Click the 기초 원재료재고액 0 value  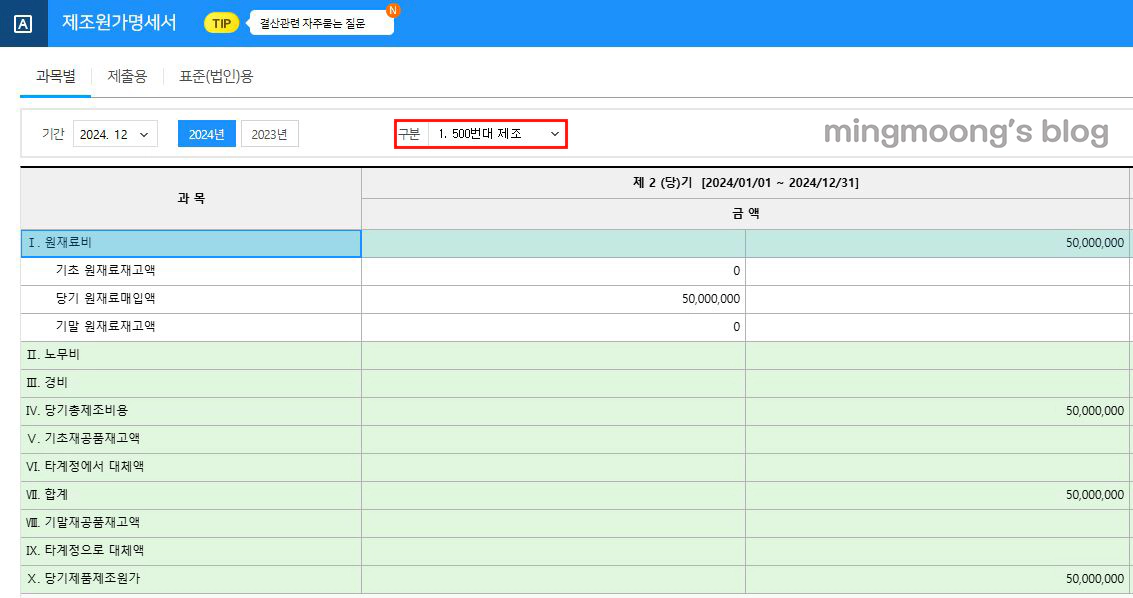coord(736,271)
